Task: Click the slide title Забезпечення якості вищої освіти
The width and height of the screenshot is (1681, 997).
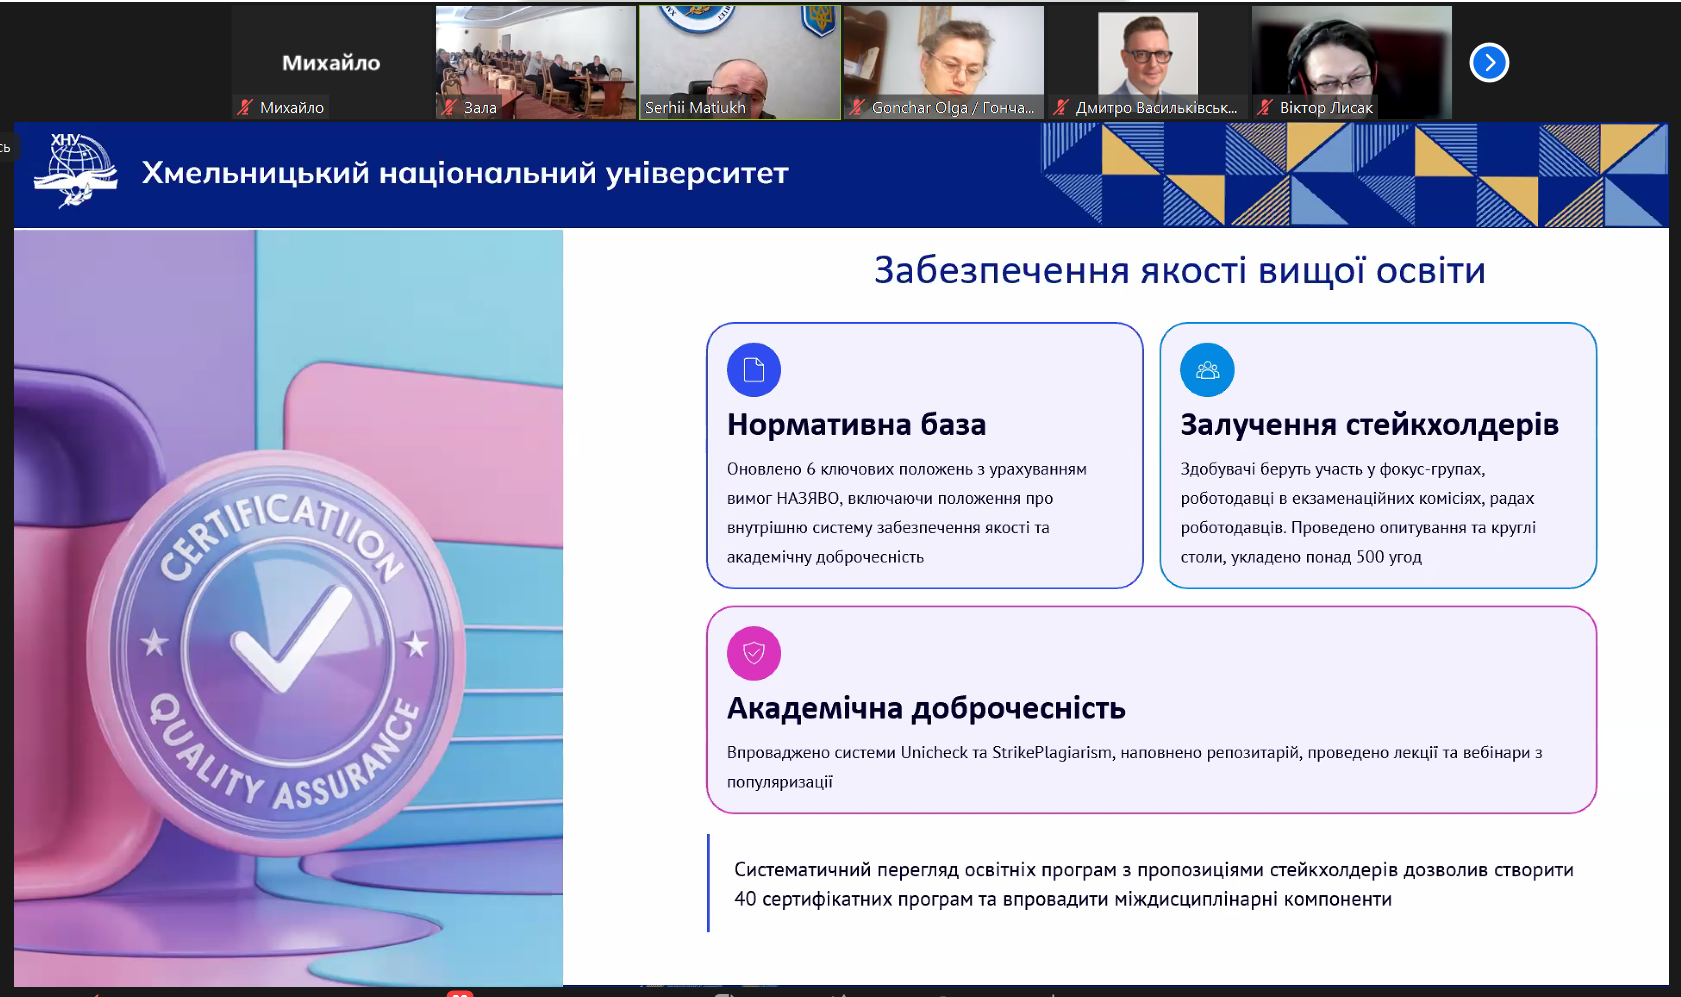Action: click(1179, 271)
